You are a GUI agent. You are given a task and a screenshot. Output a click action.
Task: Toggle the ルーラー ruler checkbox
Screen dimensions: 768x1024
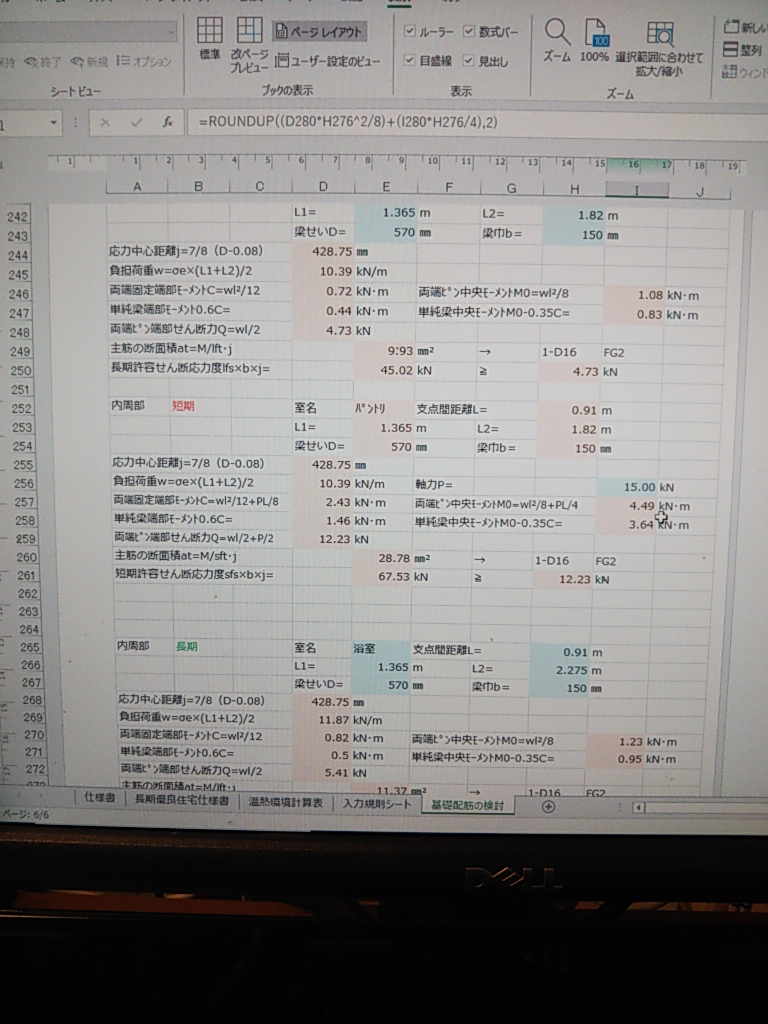[x=410, y=32]
